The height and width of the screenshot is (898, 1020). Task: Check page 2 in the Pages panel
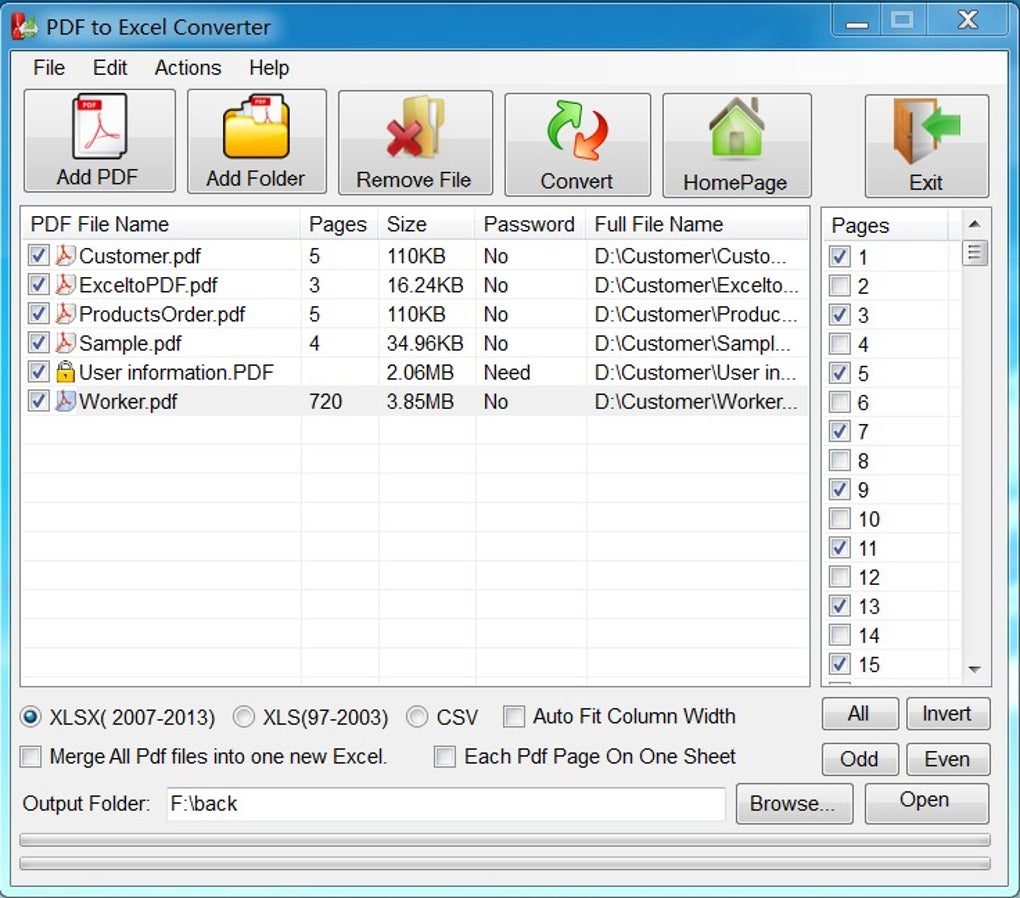pyautogui.click(x=839, y=286)
